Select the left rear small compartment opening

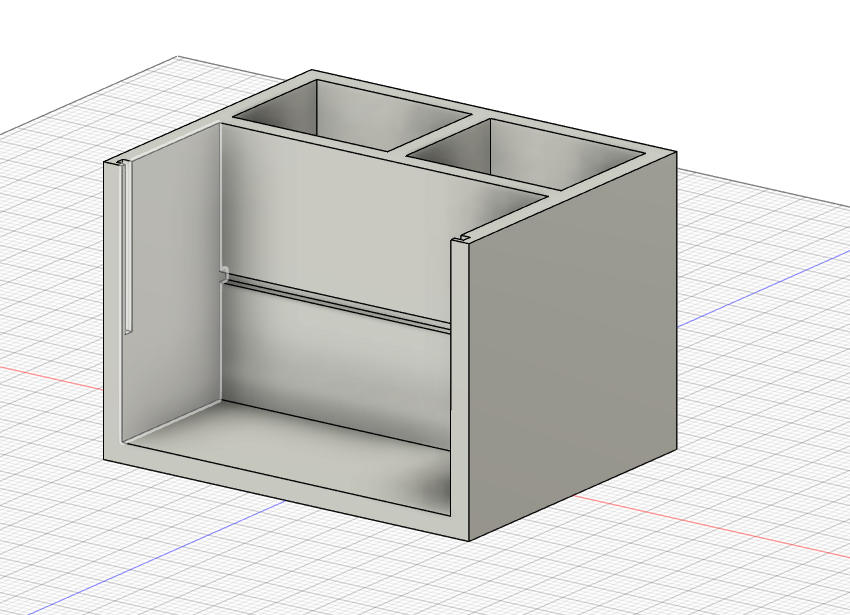[x=352, y=116]
